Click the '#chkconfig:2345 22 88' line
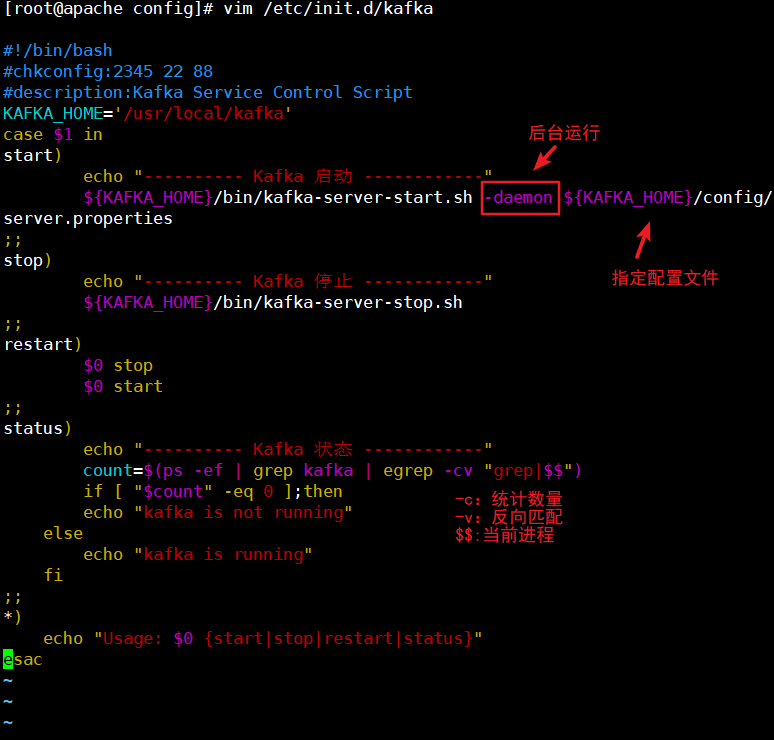Screen dimensions: 774x740 (108, 72)
